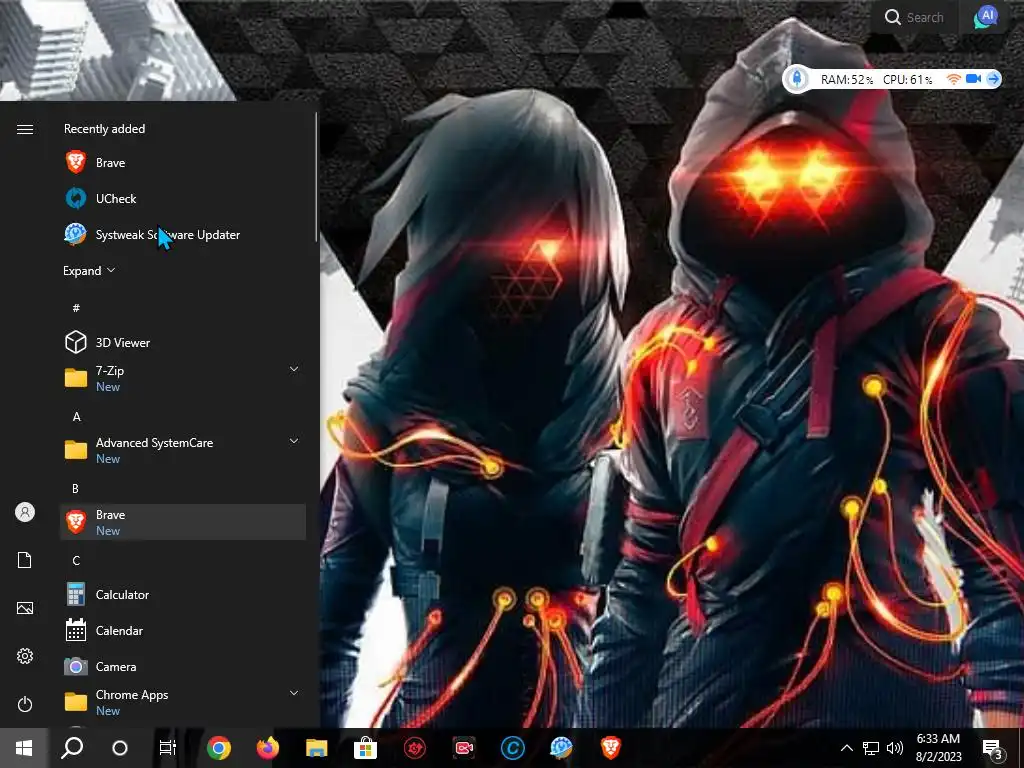The image size is (1024, 768).
Task: Click the camera icon in performance widget
Action: tap(973, 79)
